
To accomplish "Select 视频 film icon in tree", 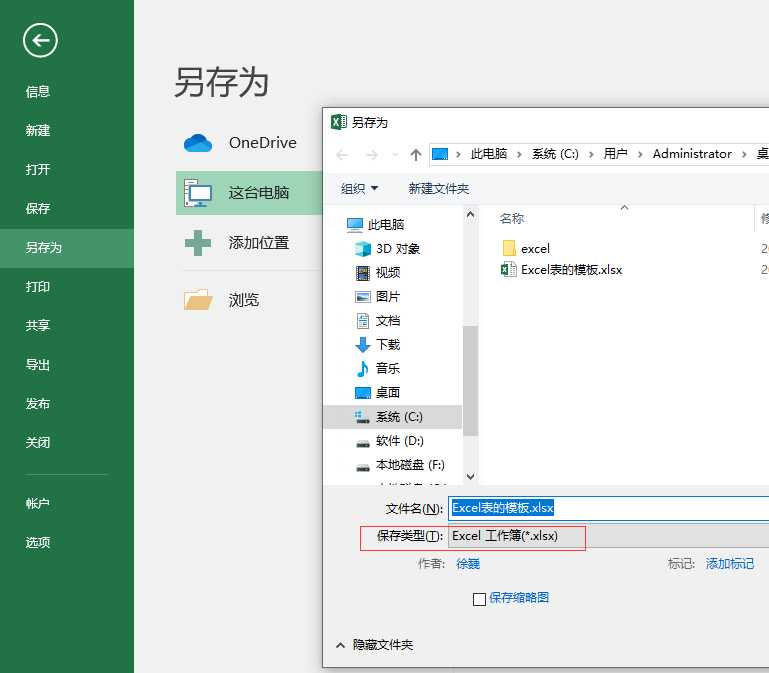I will coord(363,273).
